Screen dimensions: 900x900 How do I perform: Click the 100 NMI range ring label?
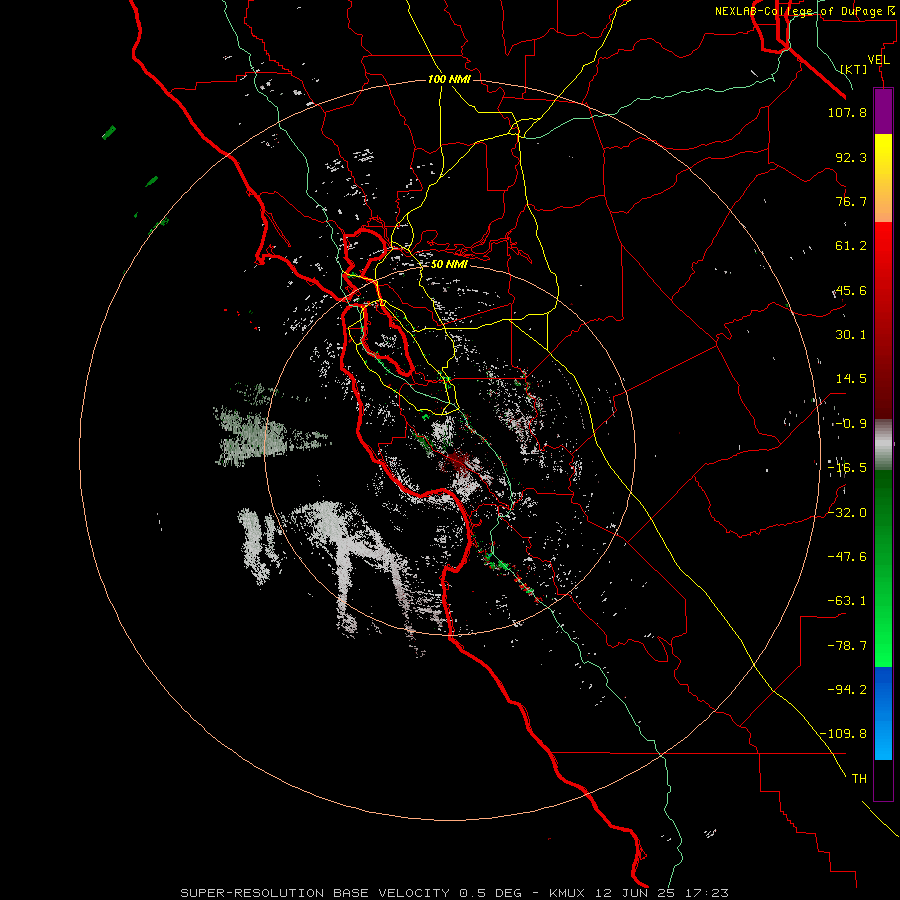(x=449, y=79)
